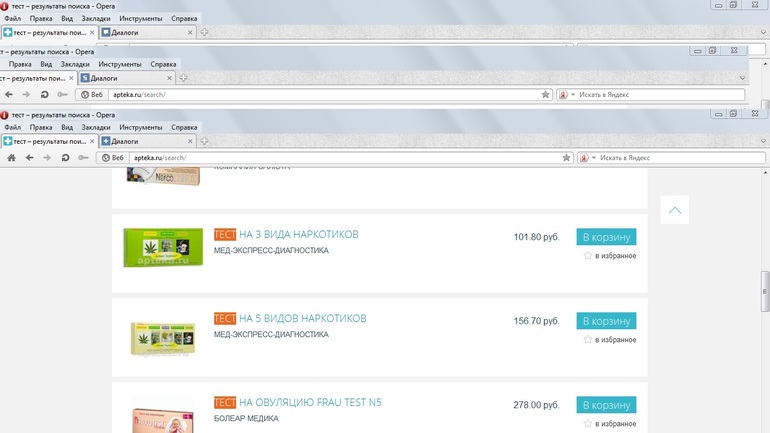Image resolution: width=770 pixels, height=433 pixels.
Task: Click the Веб badge beside the frontmost address bar
Action: (x=113, y=158)
